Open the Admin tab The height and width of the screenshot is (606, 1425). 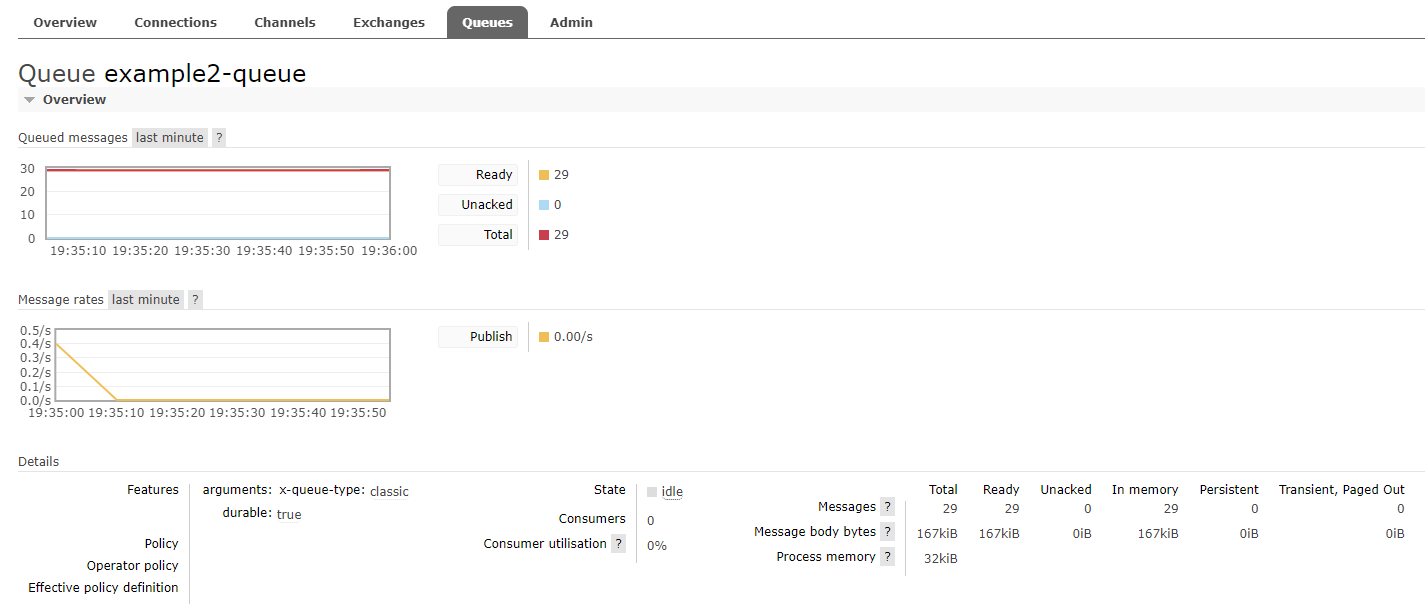tap(571, 22)
